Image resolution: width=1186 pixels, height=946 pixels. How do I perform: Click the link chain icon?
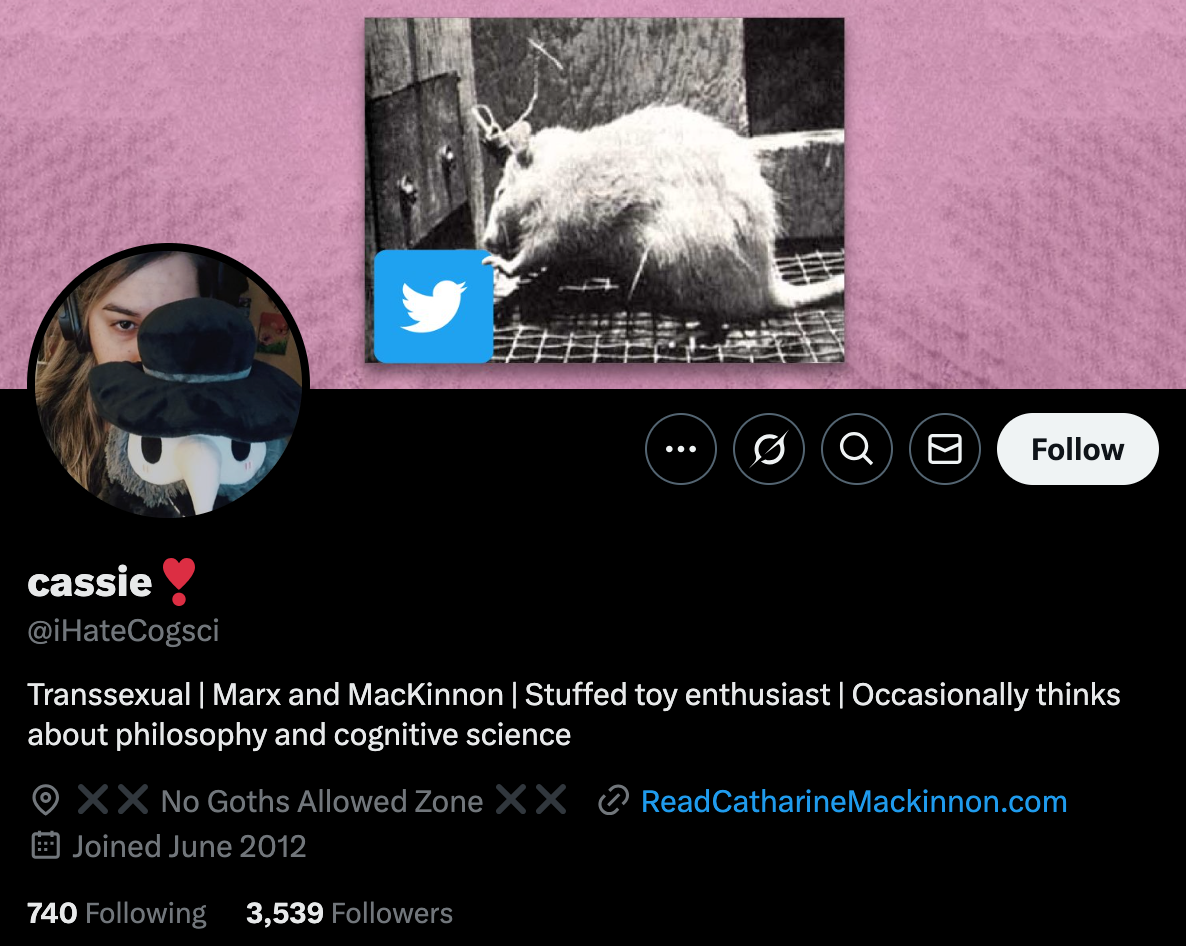pyautogui.click(x=613, y=800)
